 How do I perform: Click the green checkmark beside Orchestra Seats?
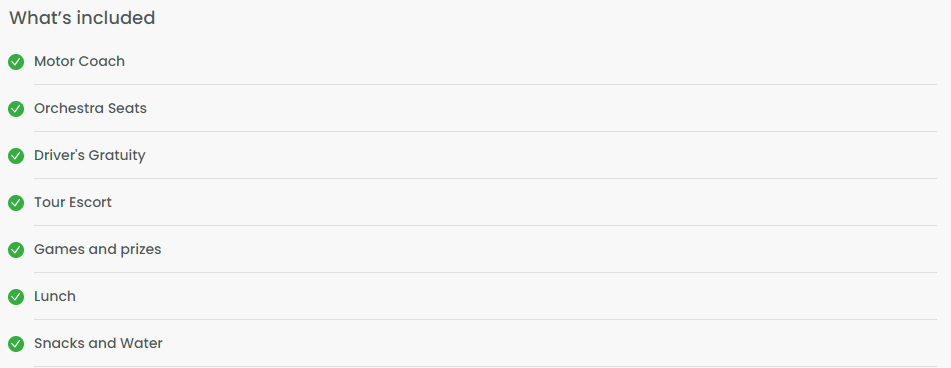[16, 109]
